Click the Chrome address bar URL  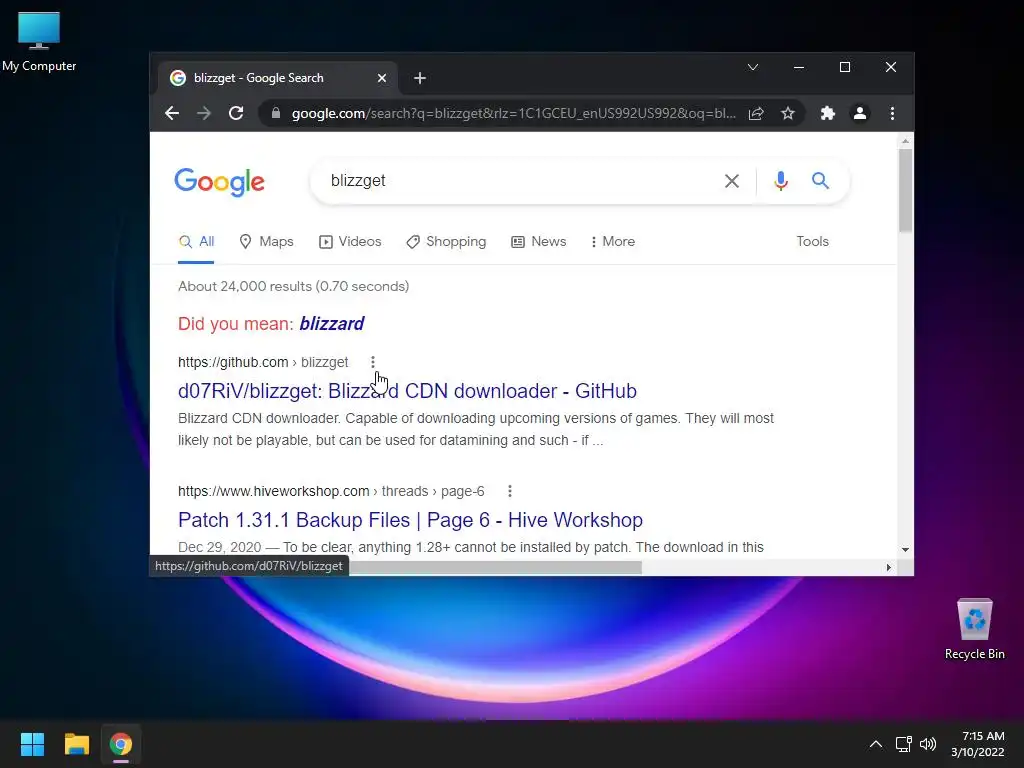coord(513,114)
